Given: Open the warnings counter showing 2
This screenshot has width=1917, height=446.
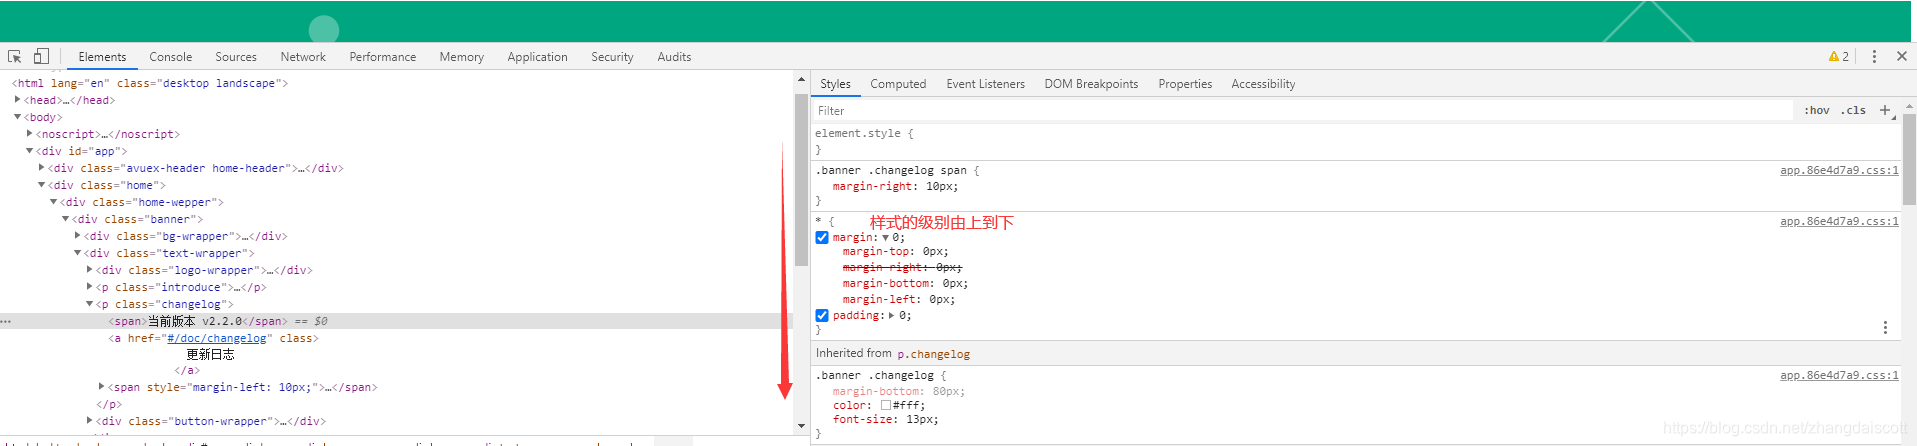Looking at the screenshot, I should [1838, 57].
